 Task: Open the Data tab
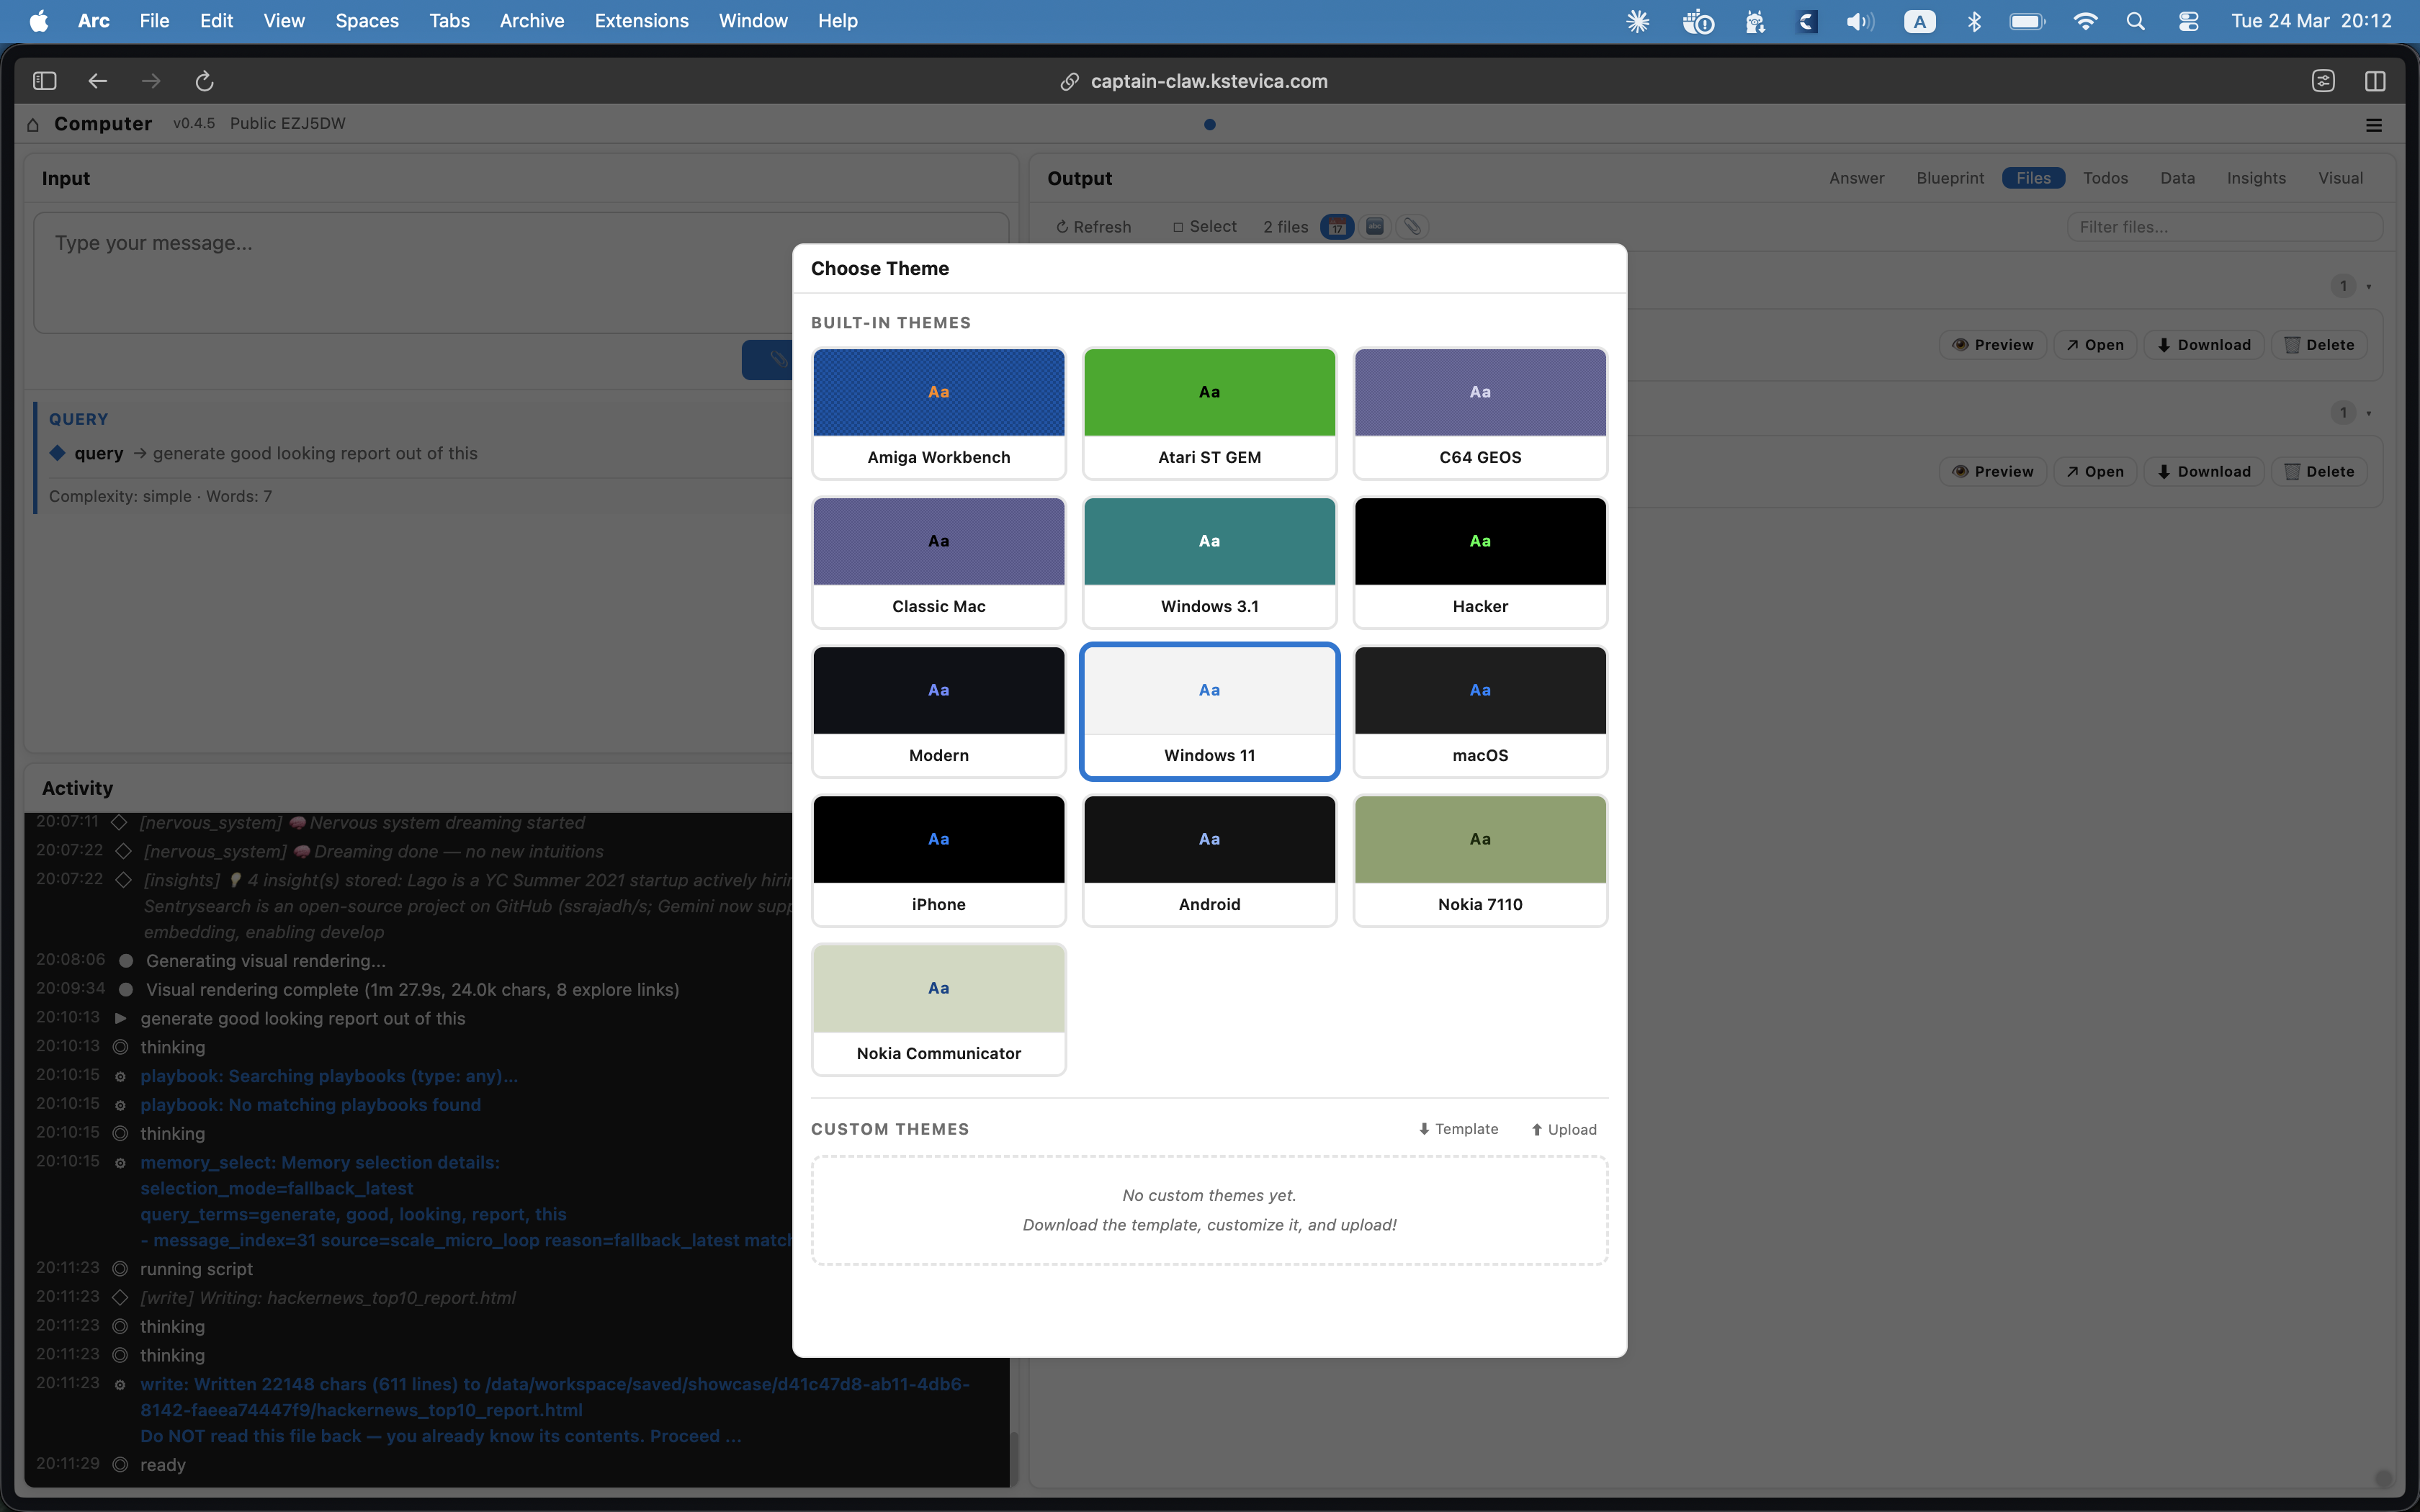tap(2177, 178)
